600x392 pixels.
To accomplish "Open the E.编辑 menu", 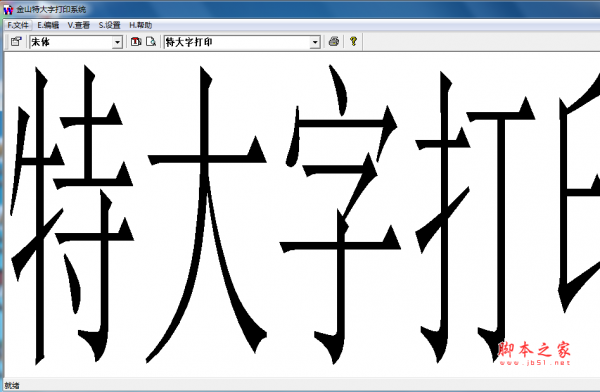I will point(48,25).
